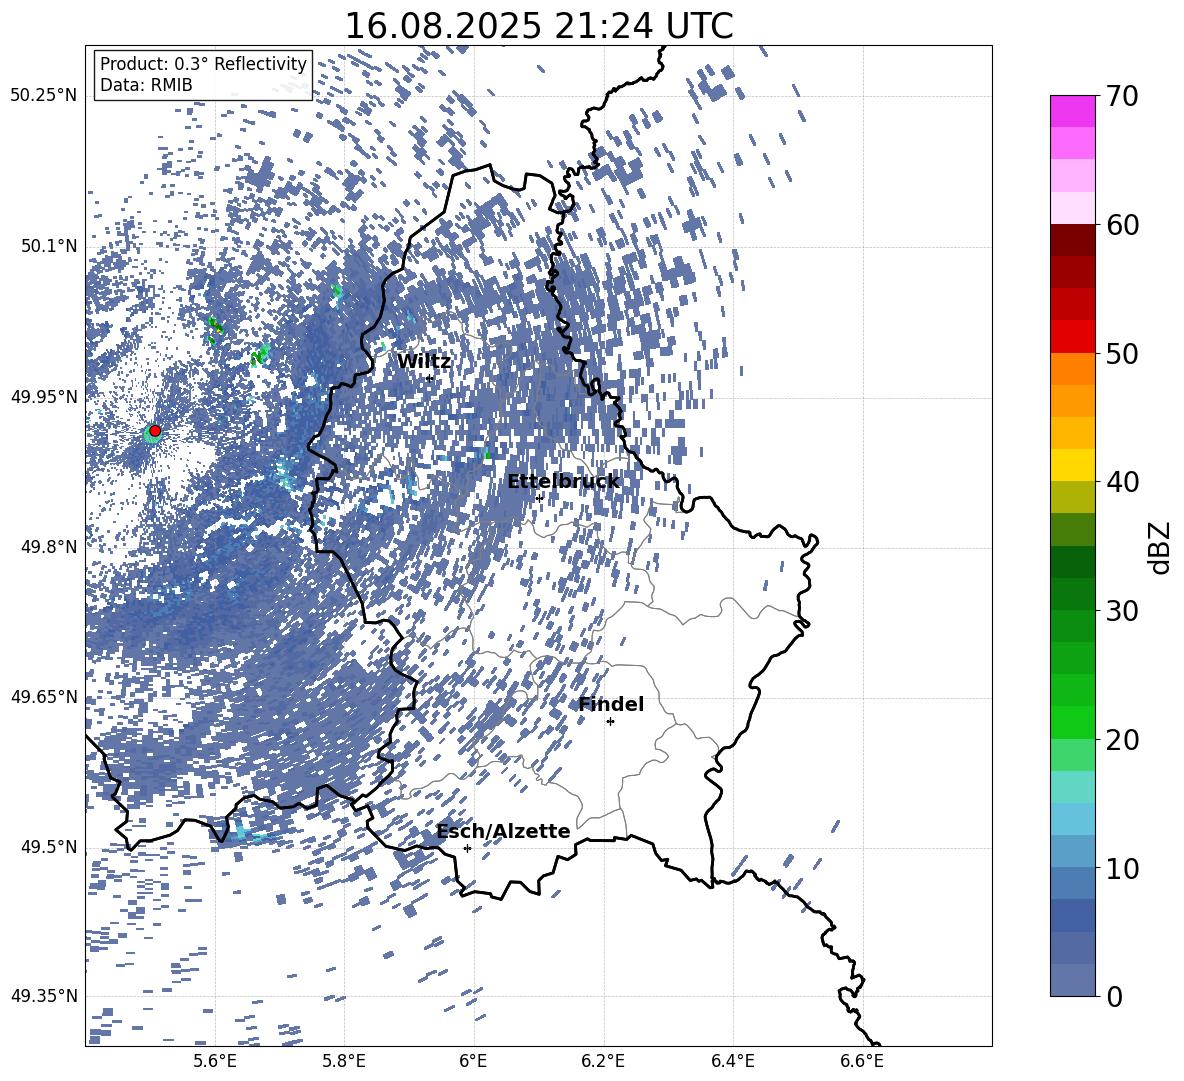1184x1081 pixels.
Task: Click the Esch/Alzette station cross marker
Action: 467,848
